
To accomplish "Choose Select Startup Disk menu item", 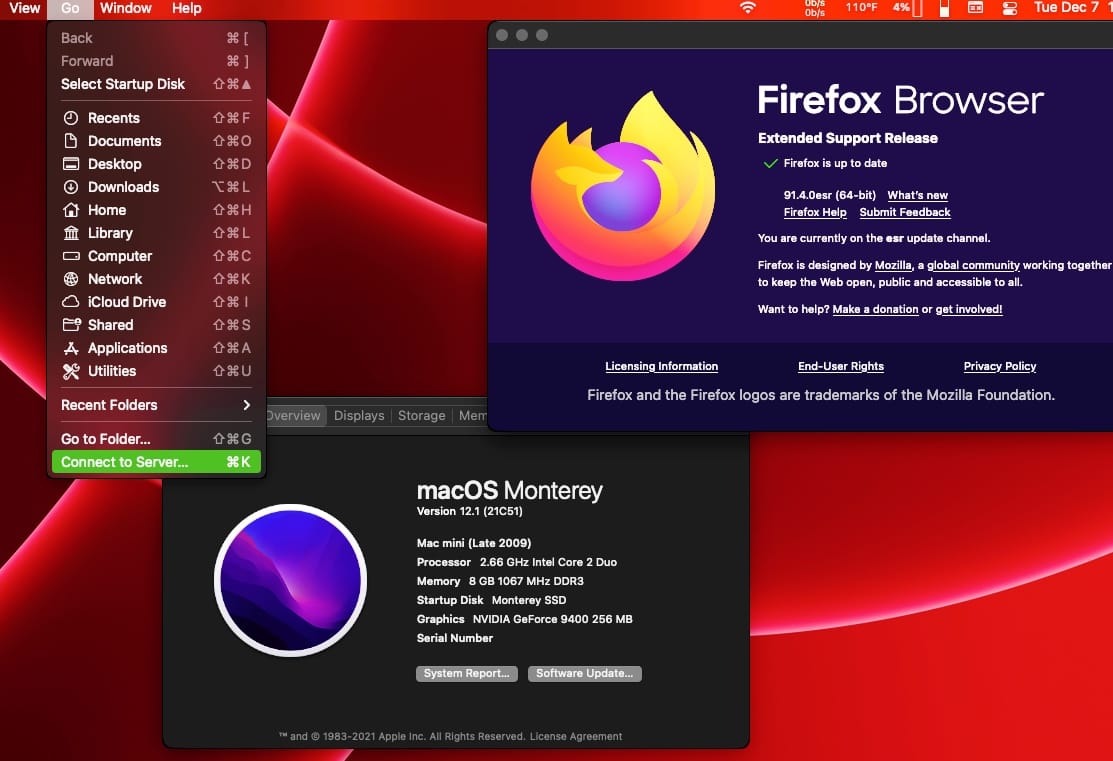I will click(x=156, y=84).
